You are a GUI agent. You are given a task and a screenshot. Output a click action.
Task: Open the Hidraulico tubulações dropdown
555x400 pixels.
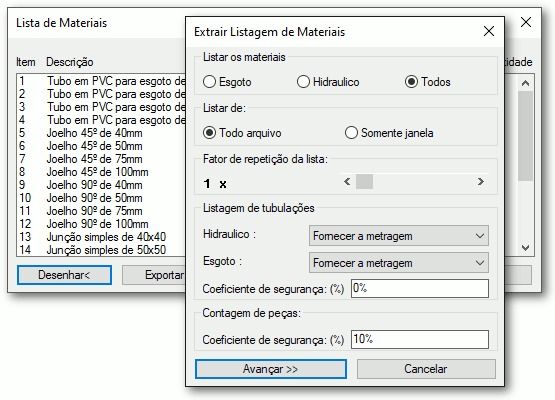click(399, 236)
